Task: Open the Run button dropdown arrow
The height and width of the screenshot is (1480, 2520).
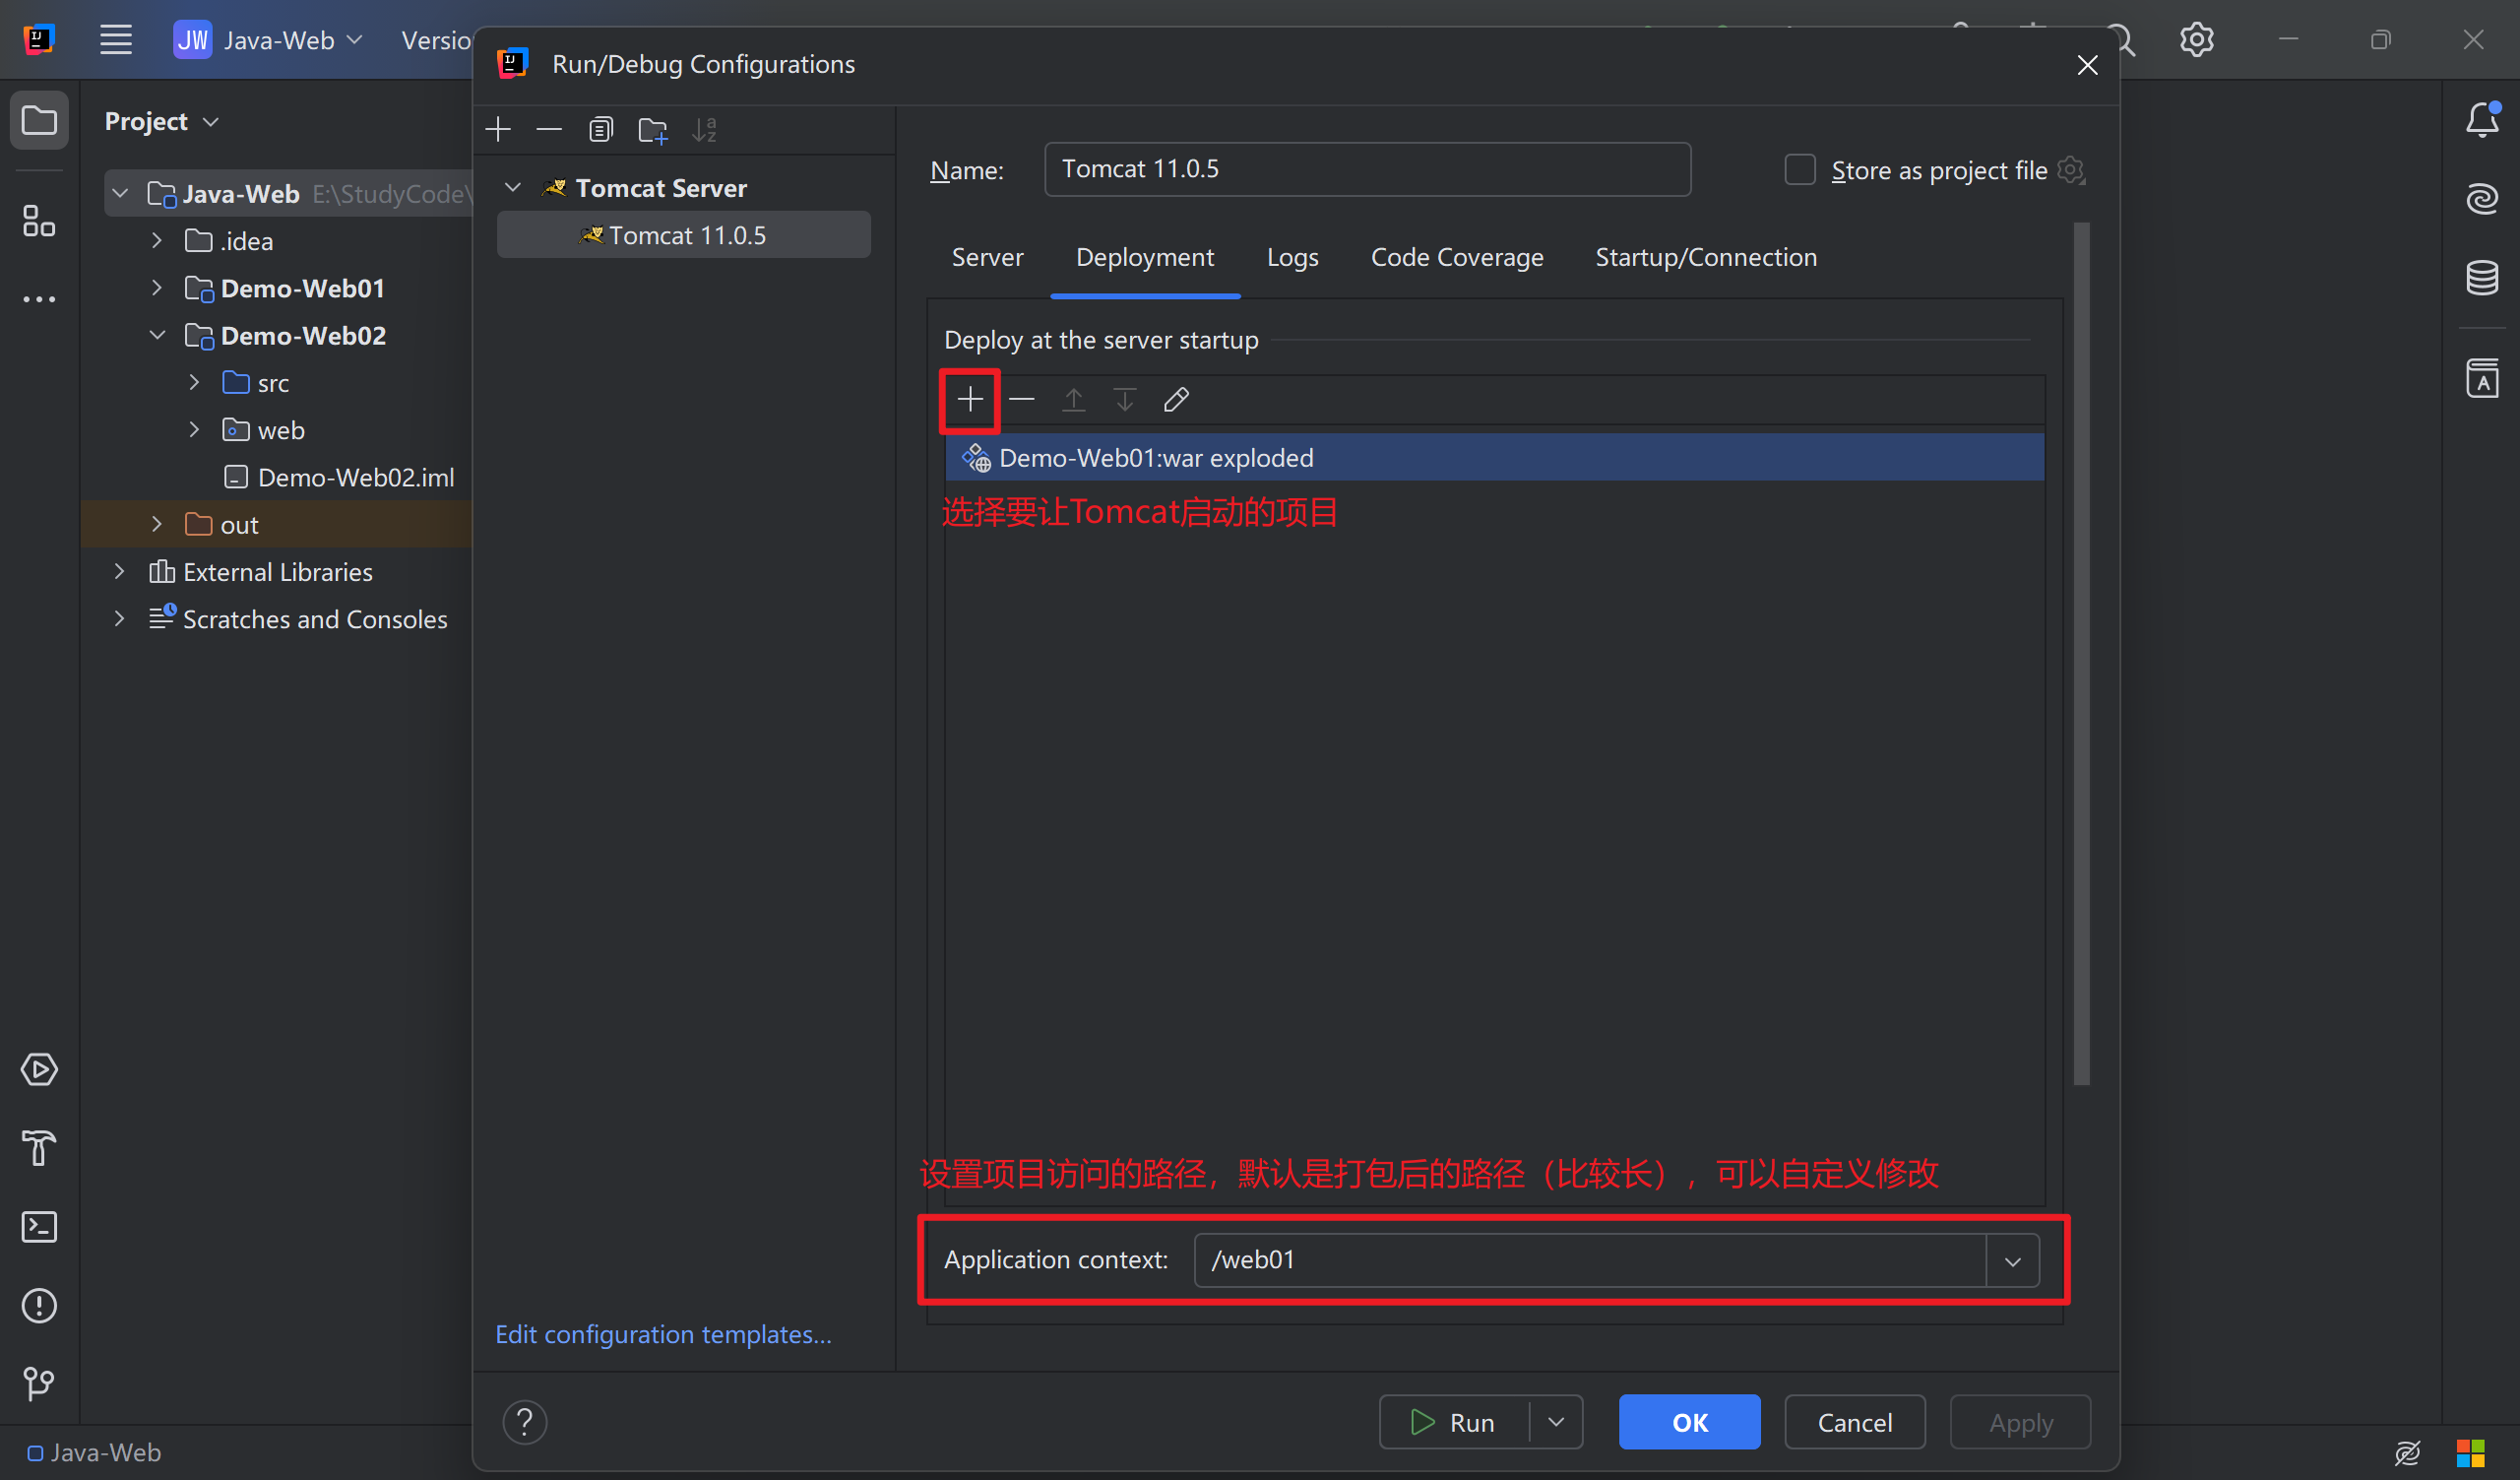Action: [x=1556, y=1422]
